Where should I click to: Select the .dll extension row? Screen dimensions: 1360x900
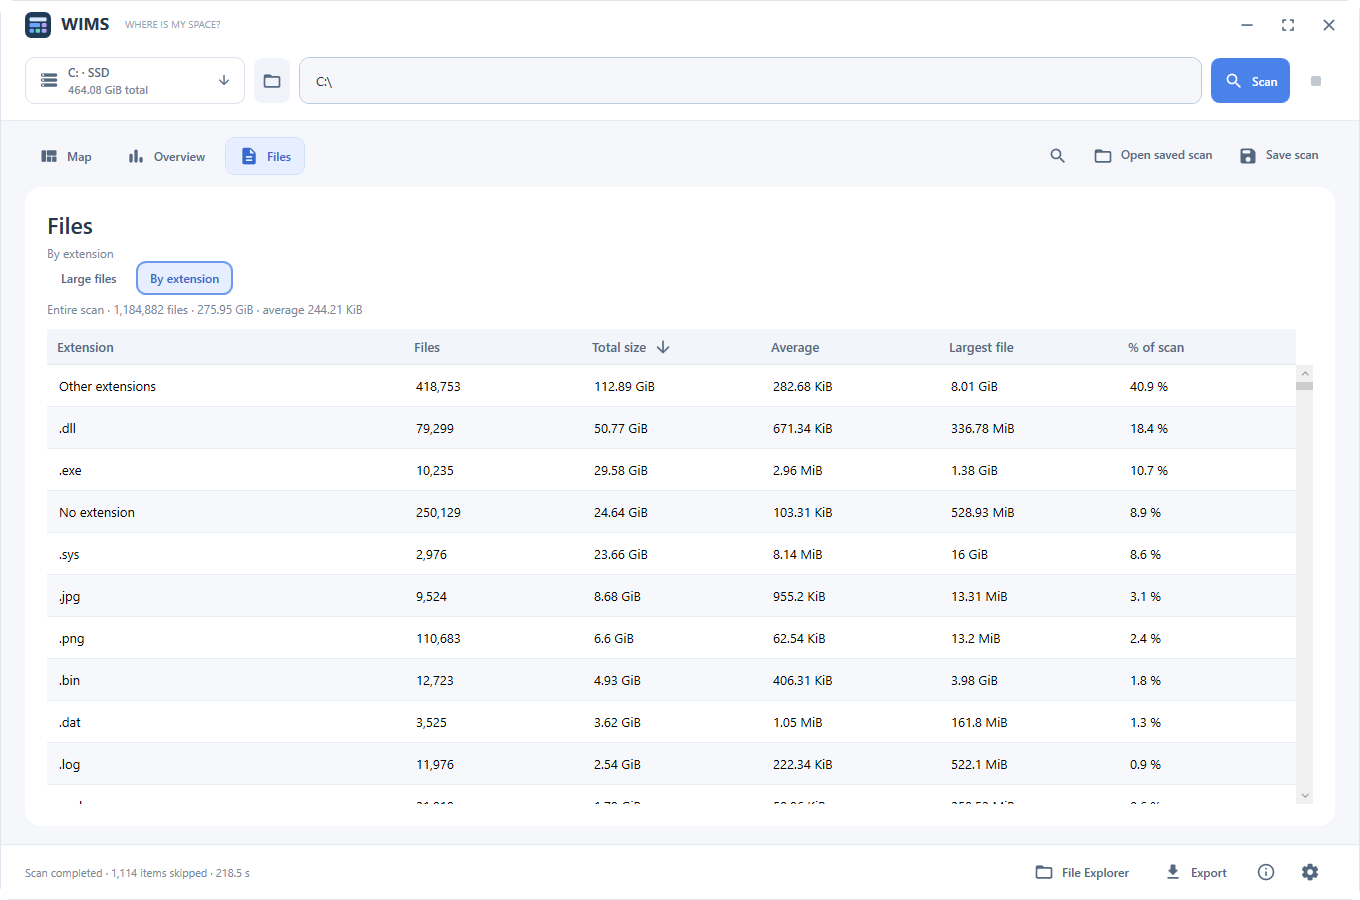click(671, 428)
